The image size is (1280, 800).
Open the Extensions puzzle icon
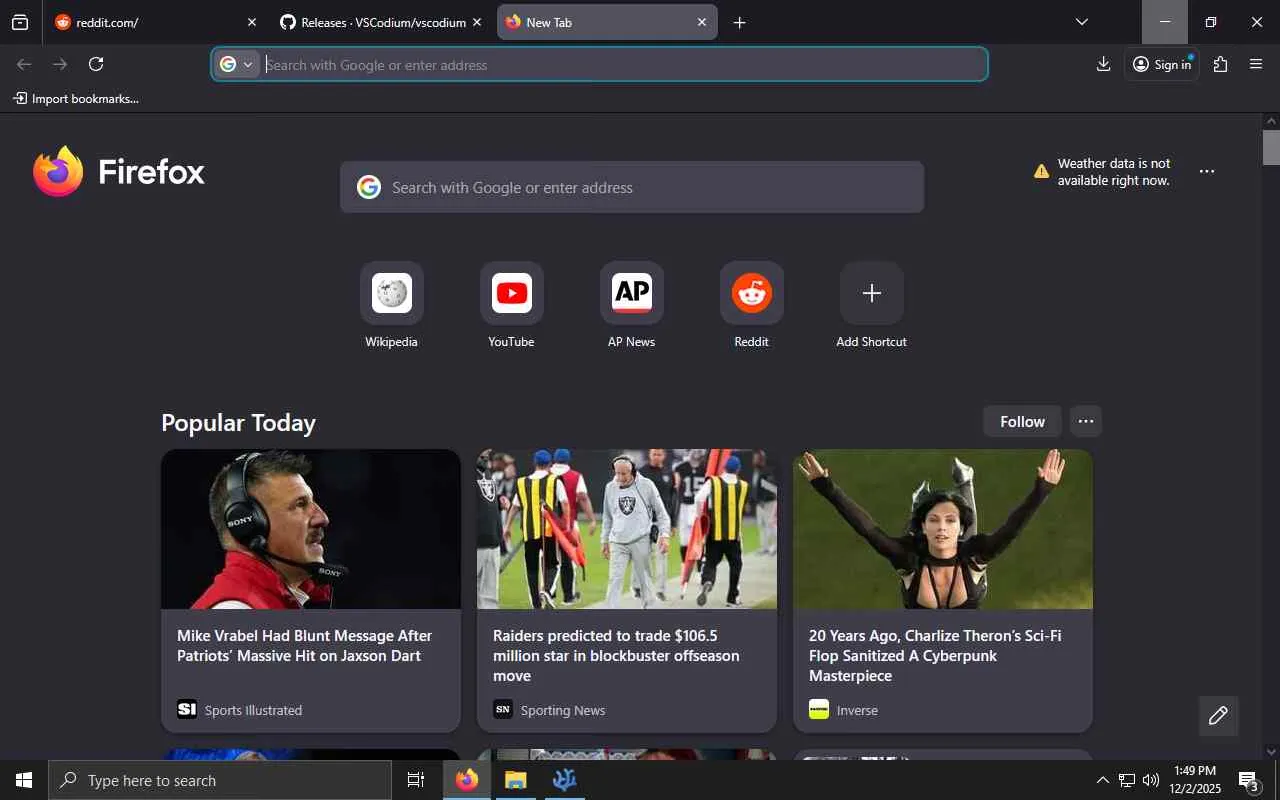pyautogui.click(x=1220, y=64)
